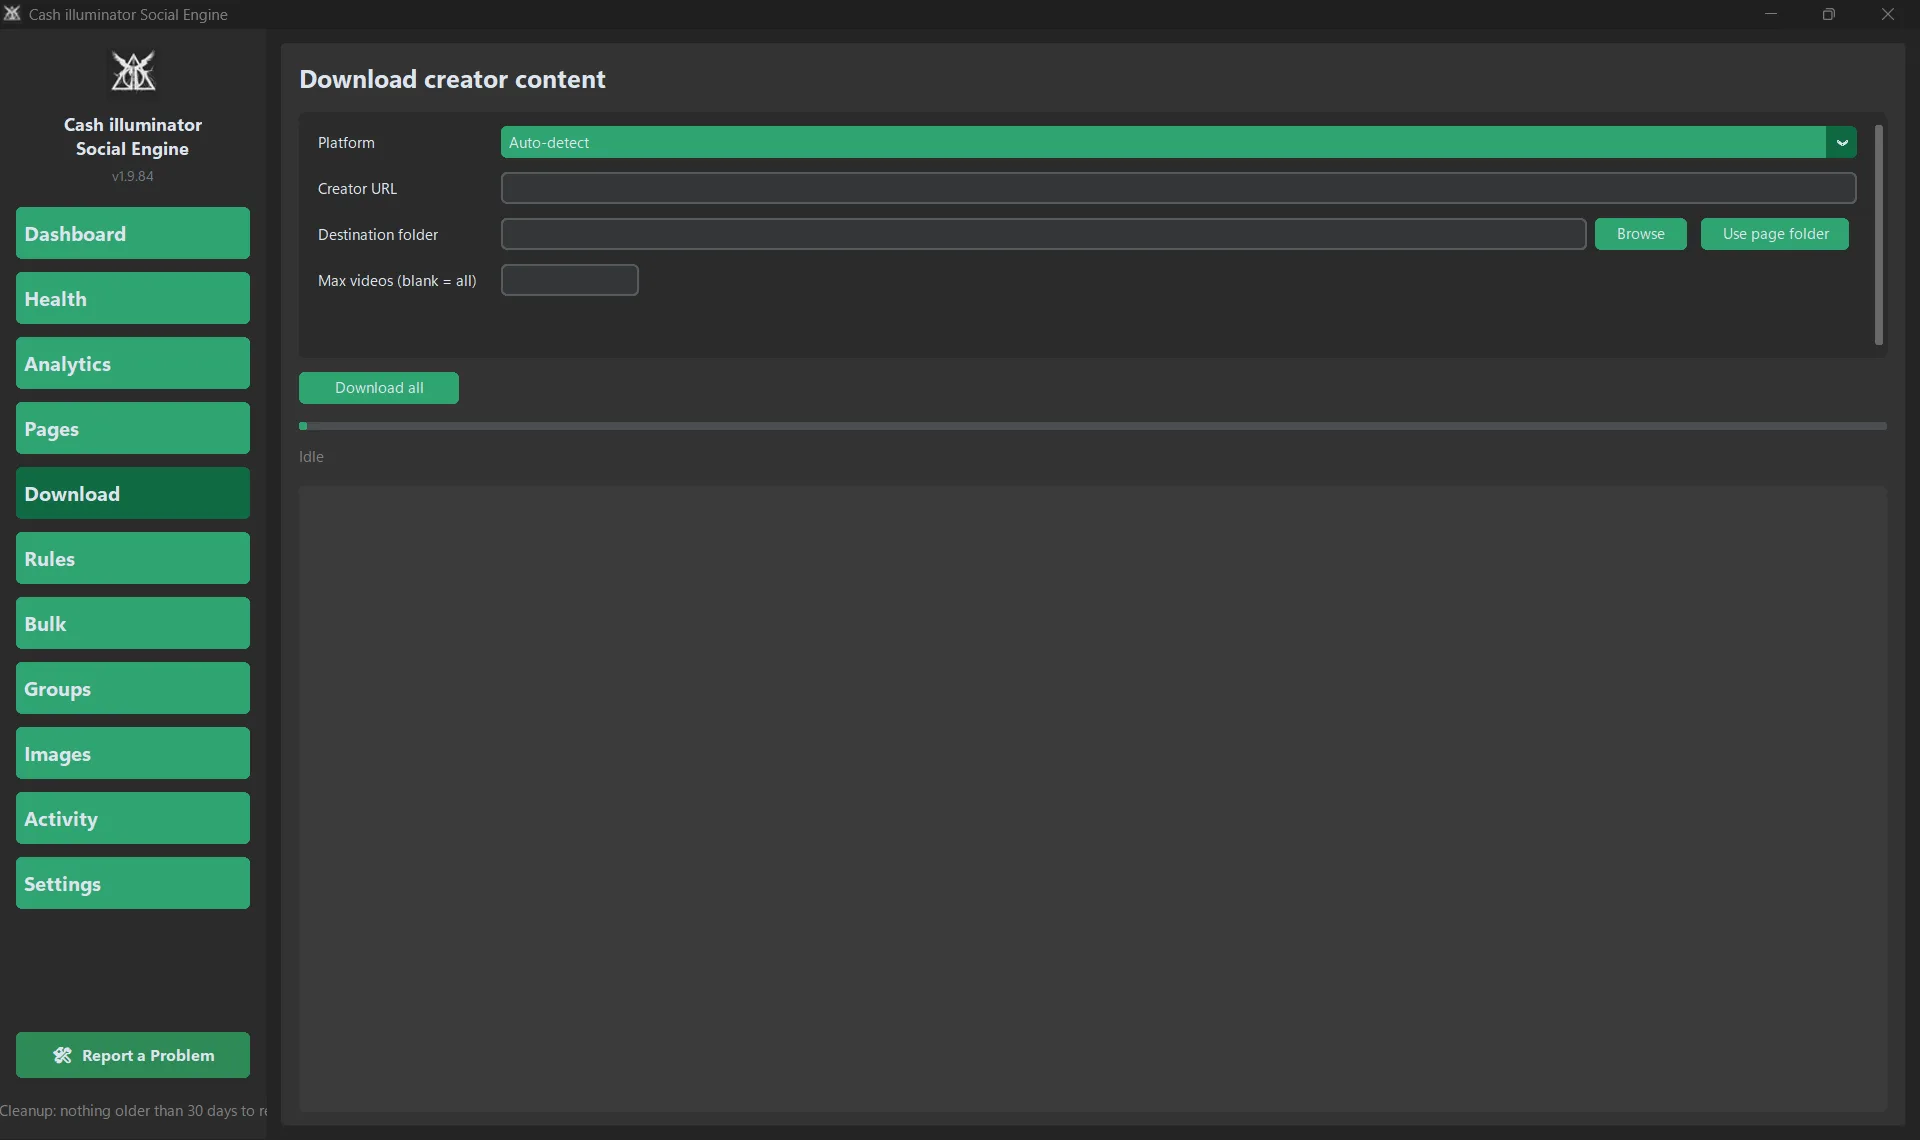The height and width of the screenshot is (1140, 1920).
Task: Select the Download sidebar item
Action: coord(133,493)
